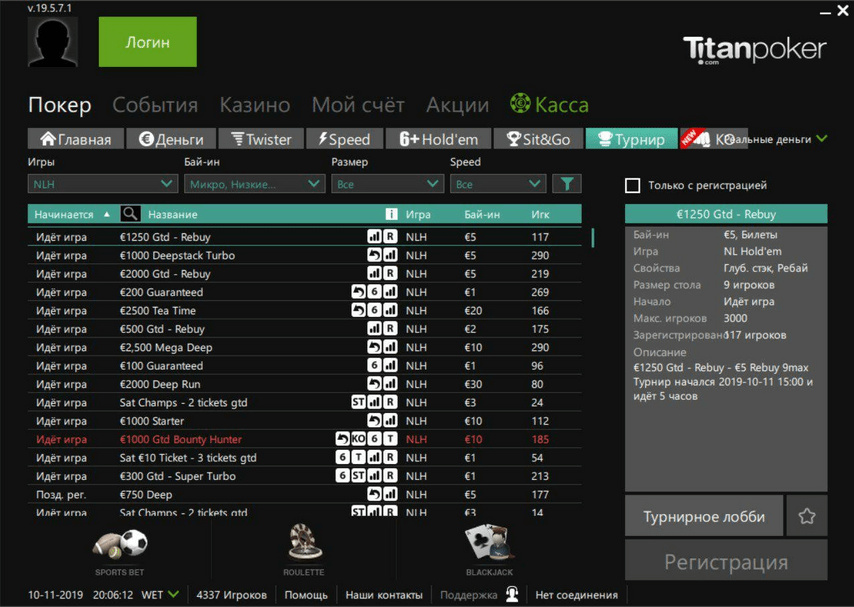Screen dimensions: 854x607
Task: Click the info column header icon
Action: [x=391, y=214]
